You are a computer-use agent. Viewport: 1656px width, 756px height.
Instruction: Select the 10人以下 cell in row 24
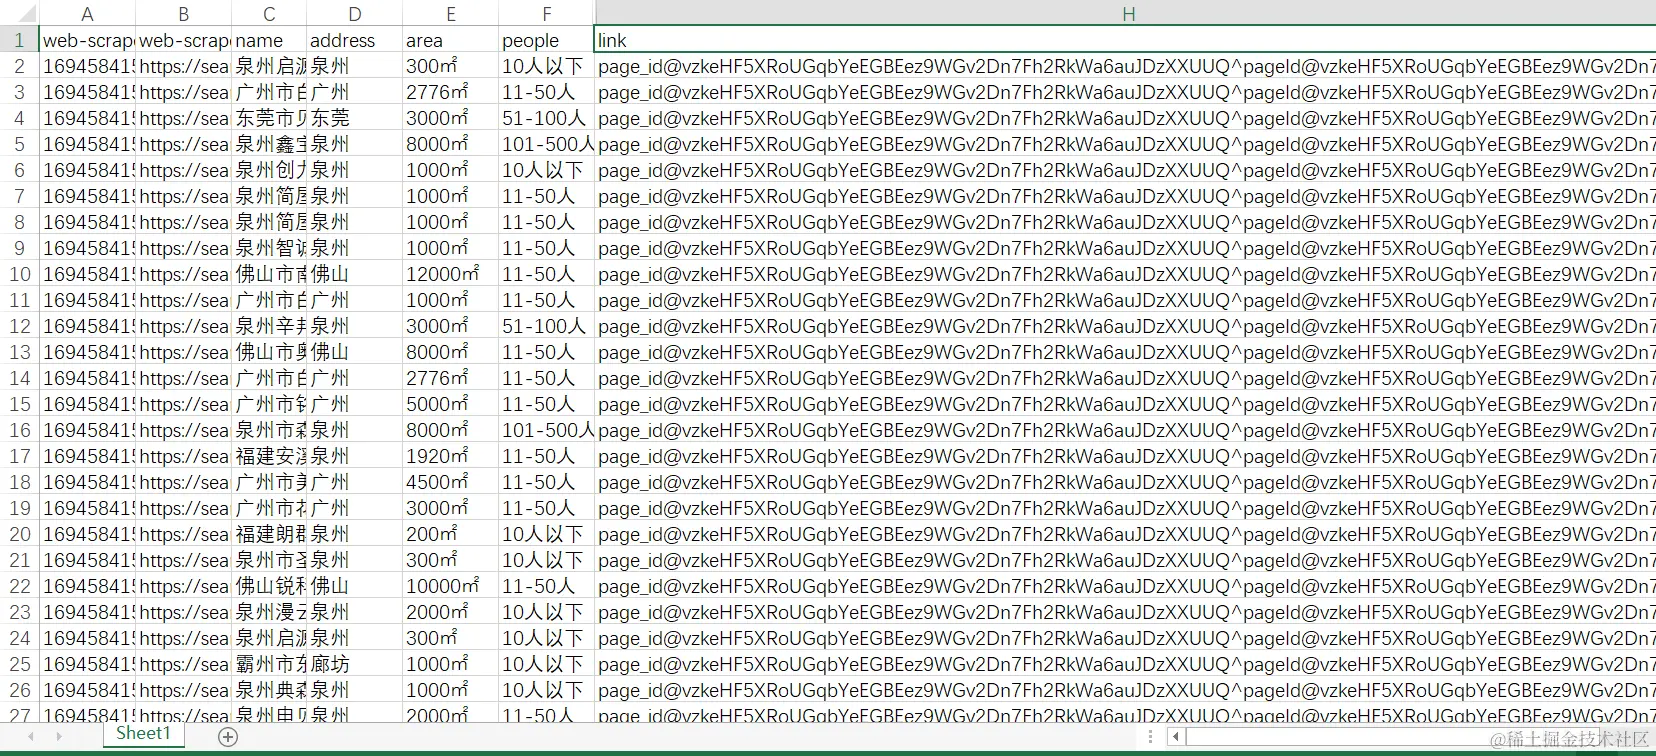[x=547, y=638]
